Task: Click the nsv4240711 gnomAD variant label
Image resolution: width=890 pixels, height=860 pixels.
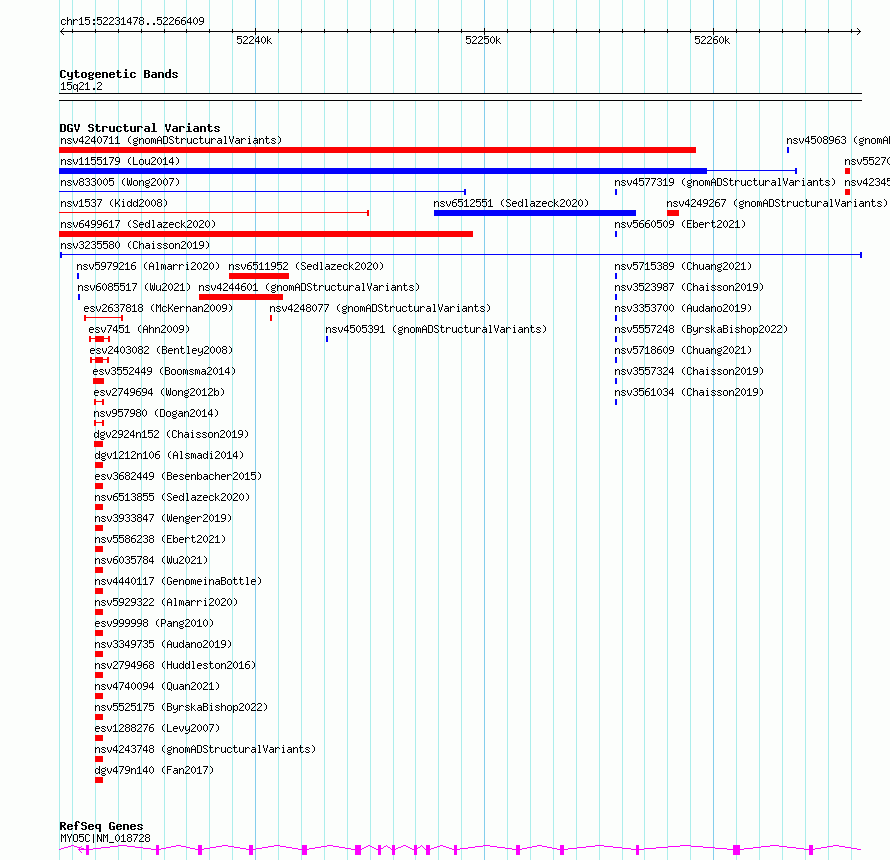Action: pos(171,140)
